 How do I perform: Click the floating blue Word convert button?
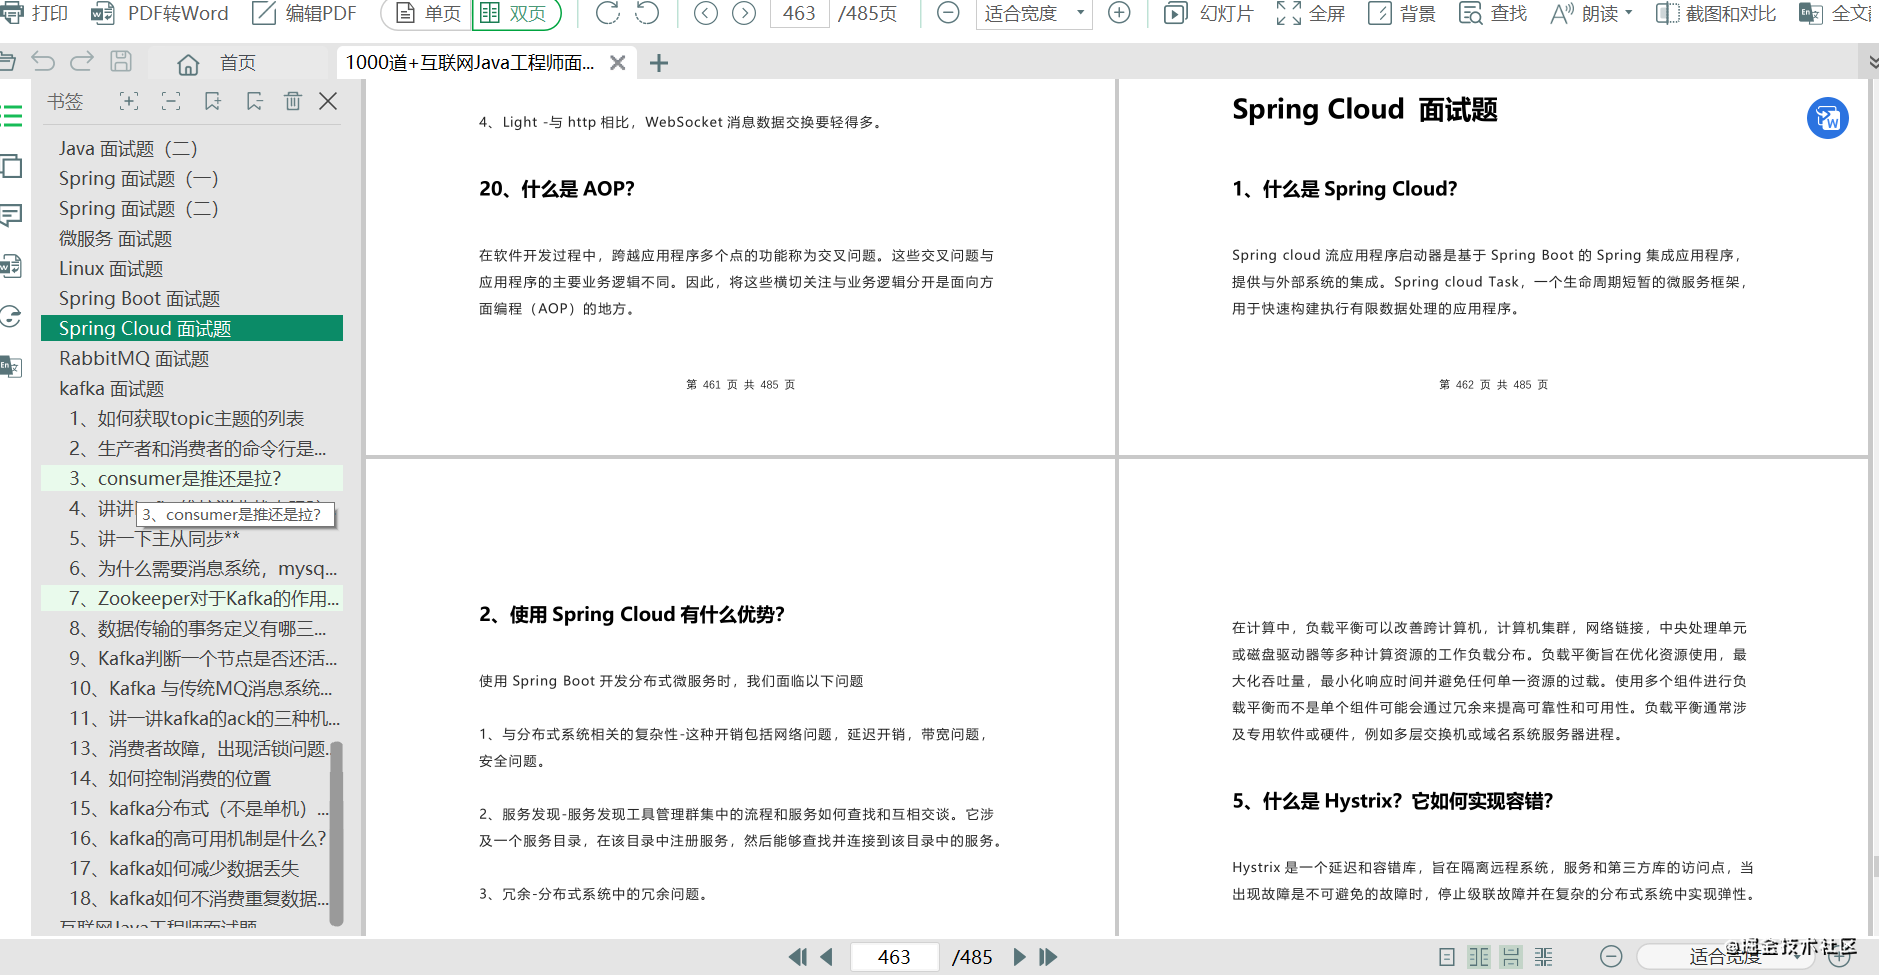coord(1827,119)
